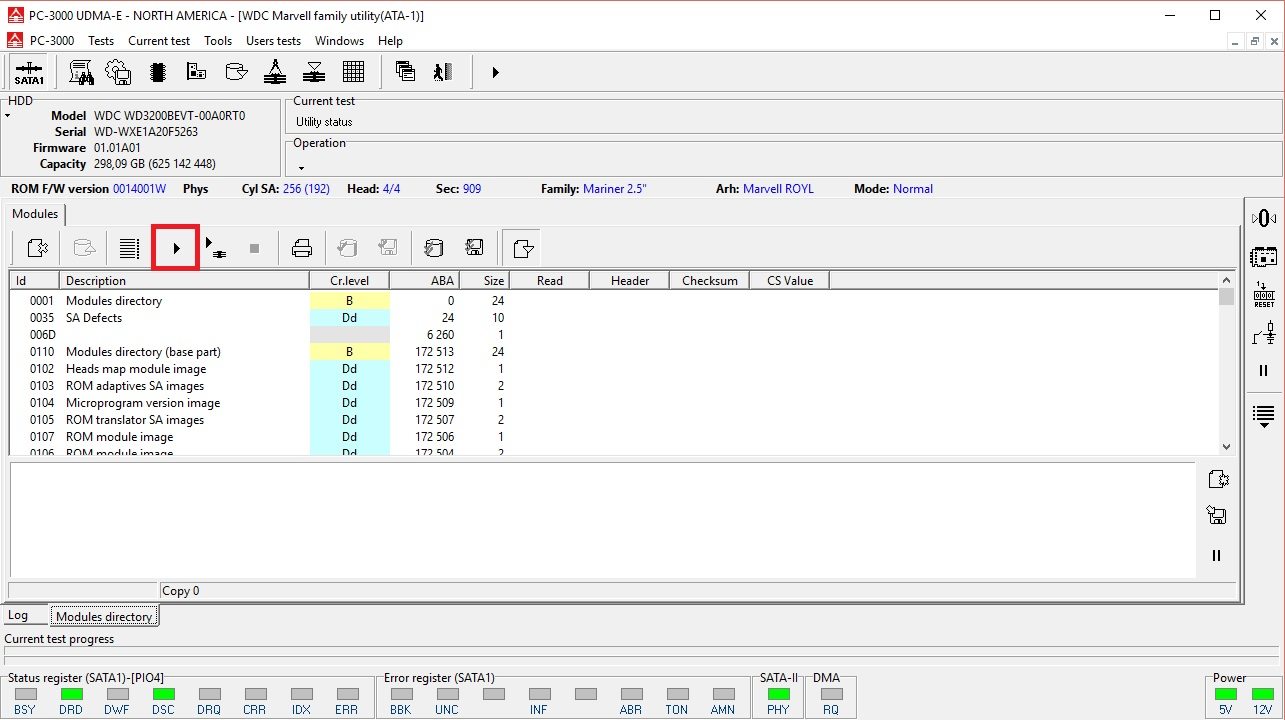The height and width of the screenshot is (720, 1285).
Task: Open the Tools menu
Action: click(x=218, y=41)
